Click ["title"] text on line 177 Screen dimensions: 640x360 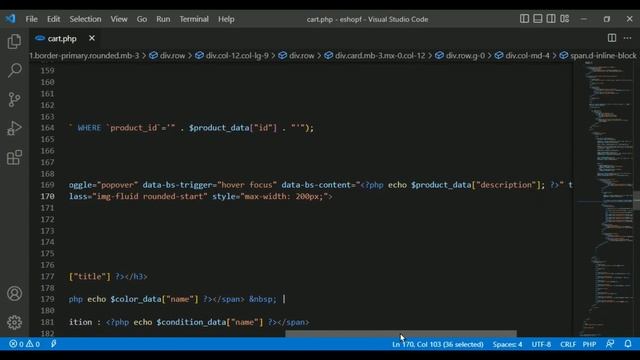pos(90,276)
